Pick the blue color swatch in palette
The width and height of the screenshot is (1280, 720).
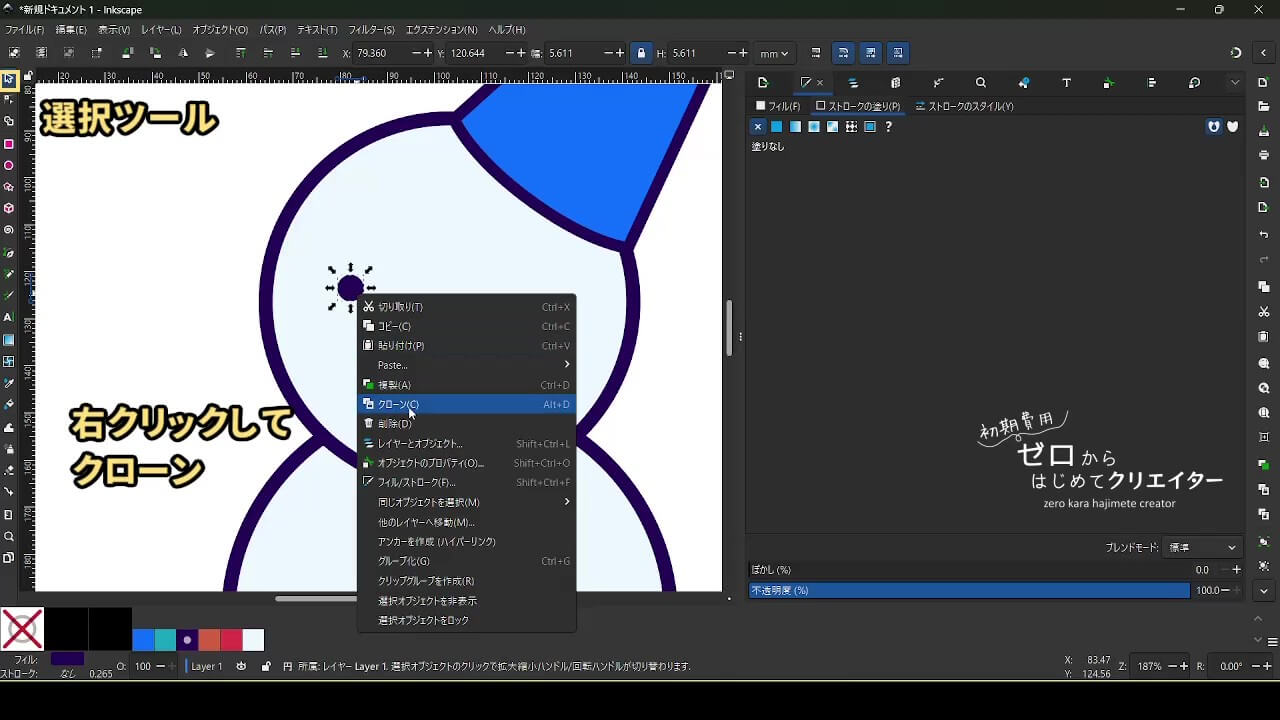[x=143, y=640]
